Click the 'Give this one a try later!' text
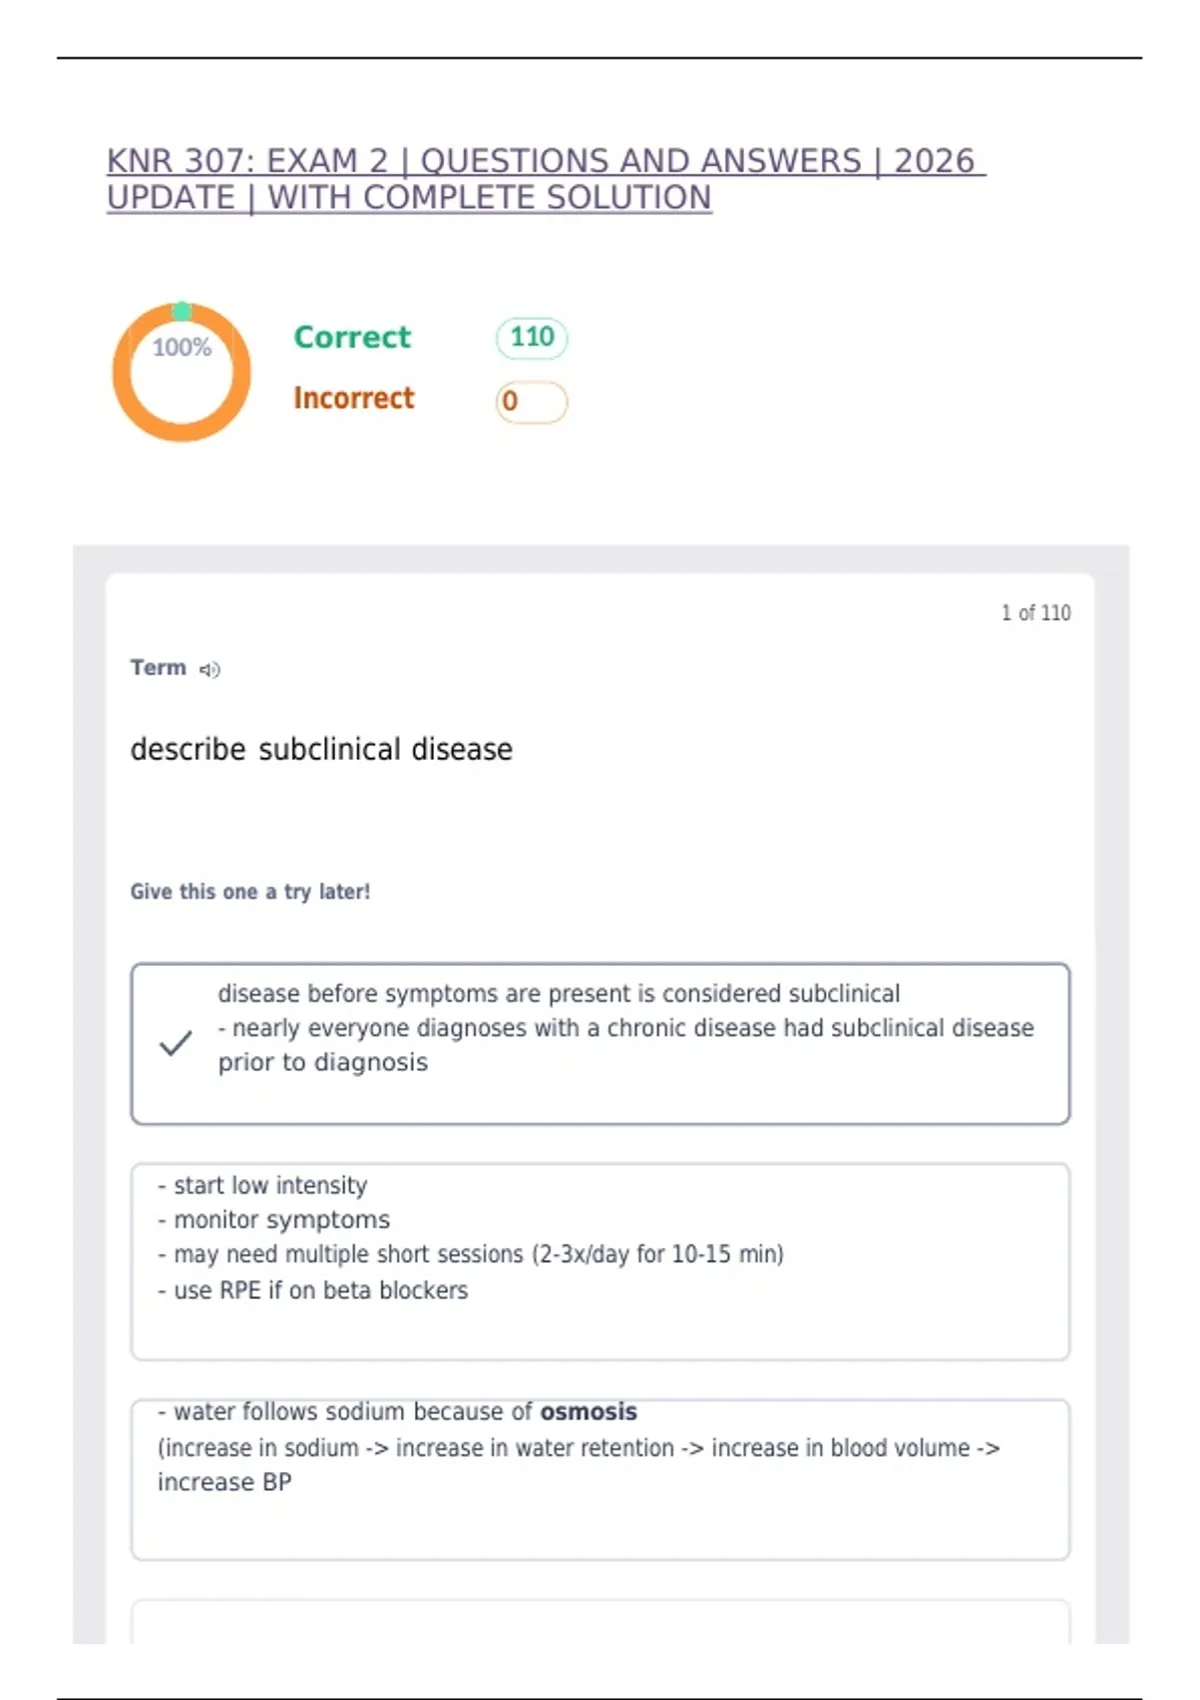 250,891
